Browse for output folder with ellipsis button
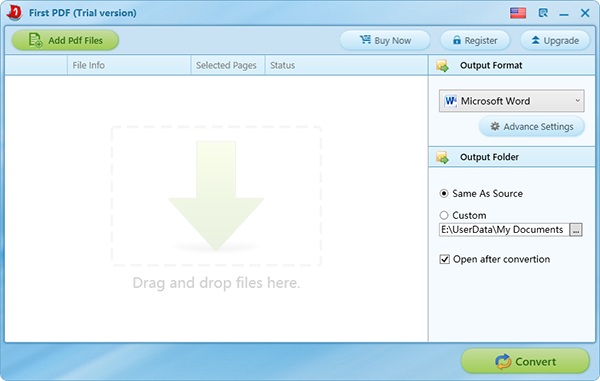 coord(576,230)
